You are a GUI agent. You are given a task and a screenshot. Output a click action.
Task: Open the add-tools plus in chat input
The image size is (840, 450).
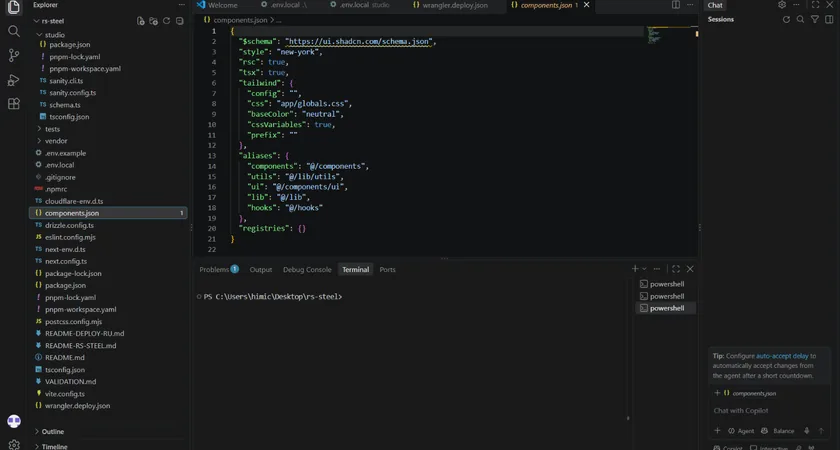(717, 431)
